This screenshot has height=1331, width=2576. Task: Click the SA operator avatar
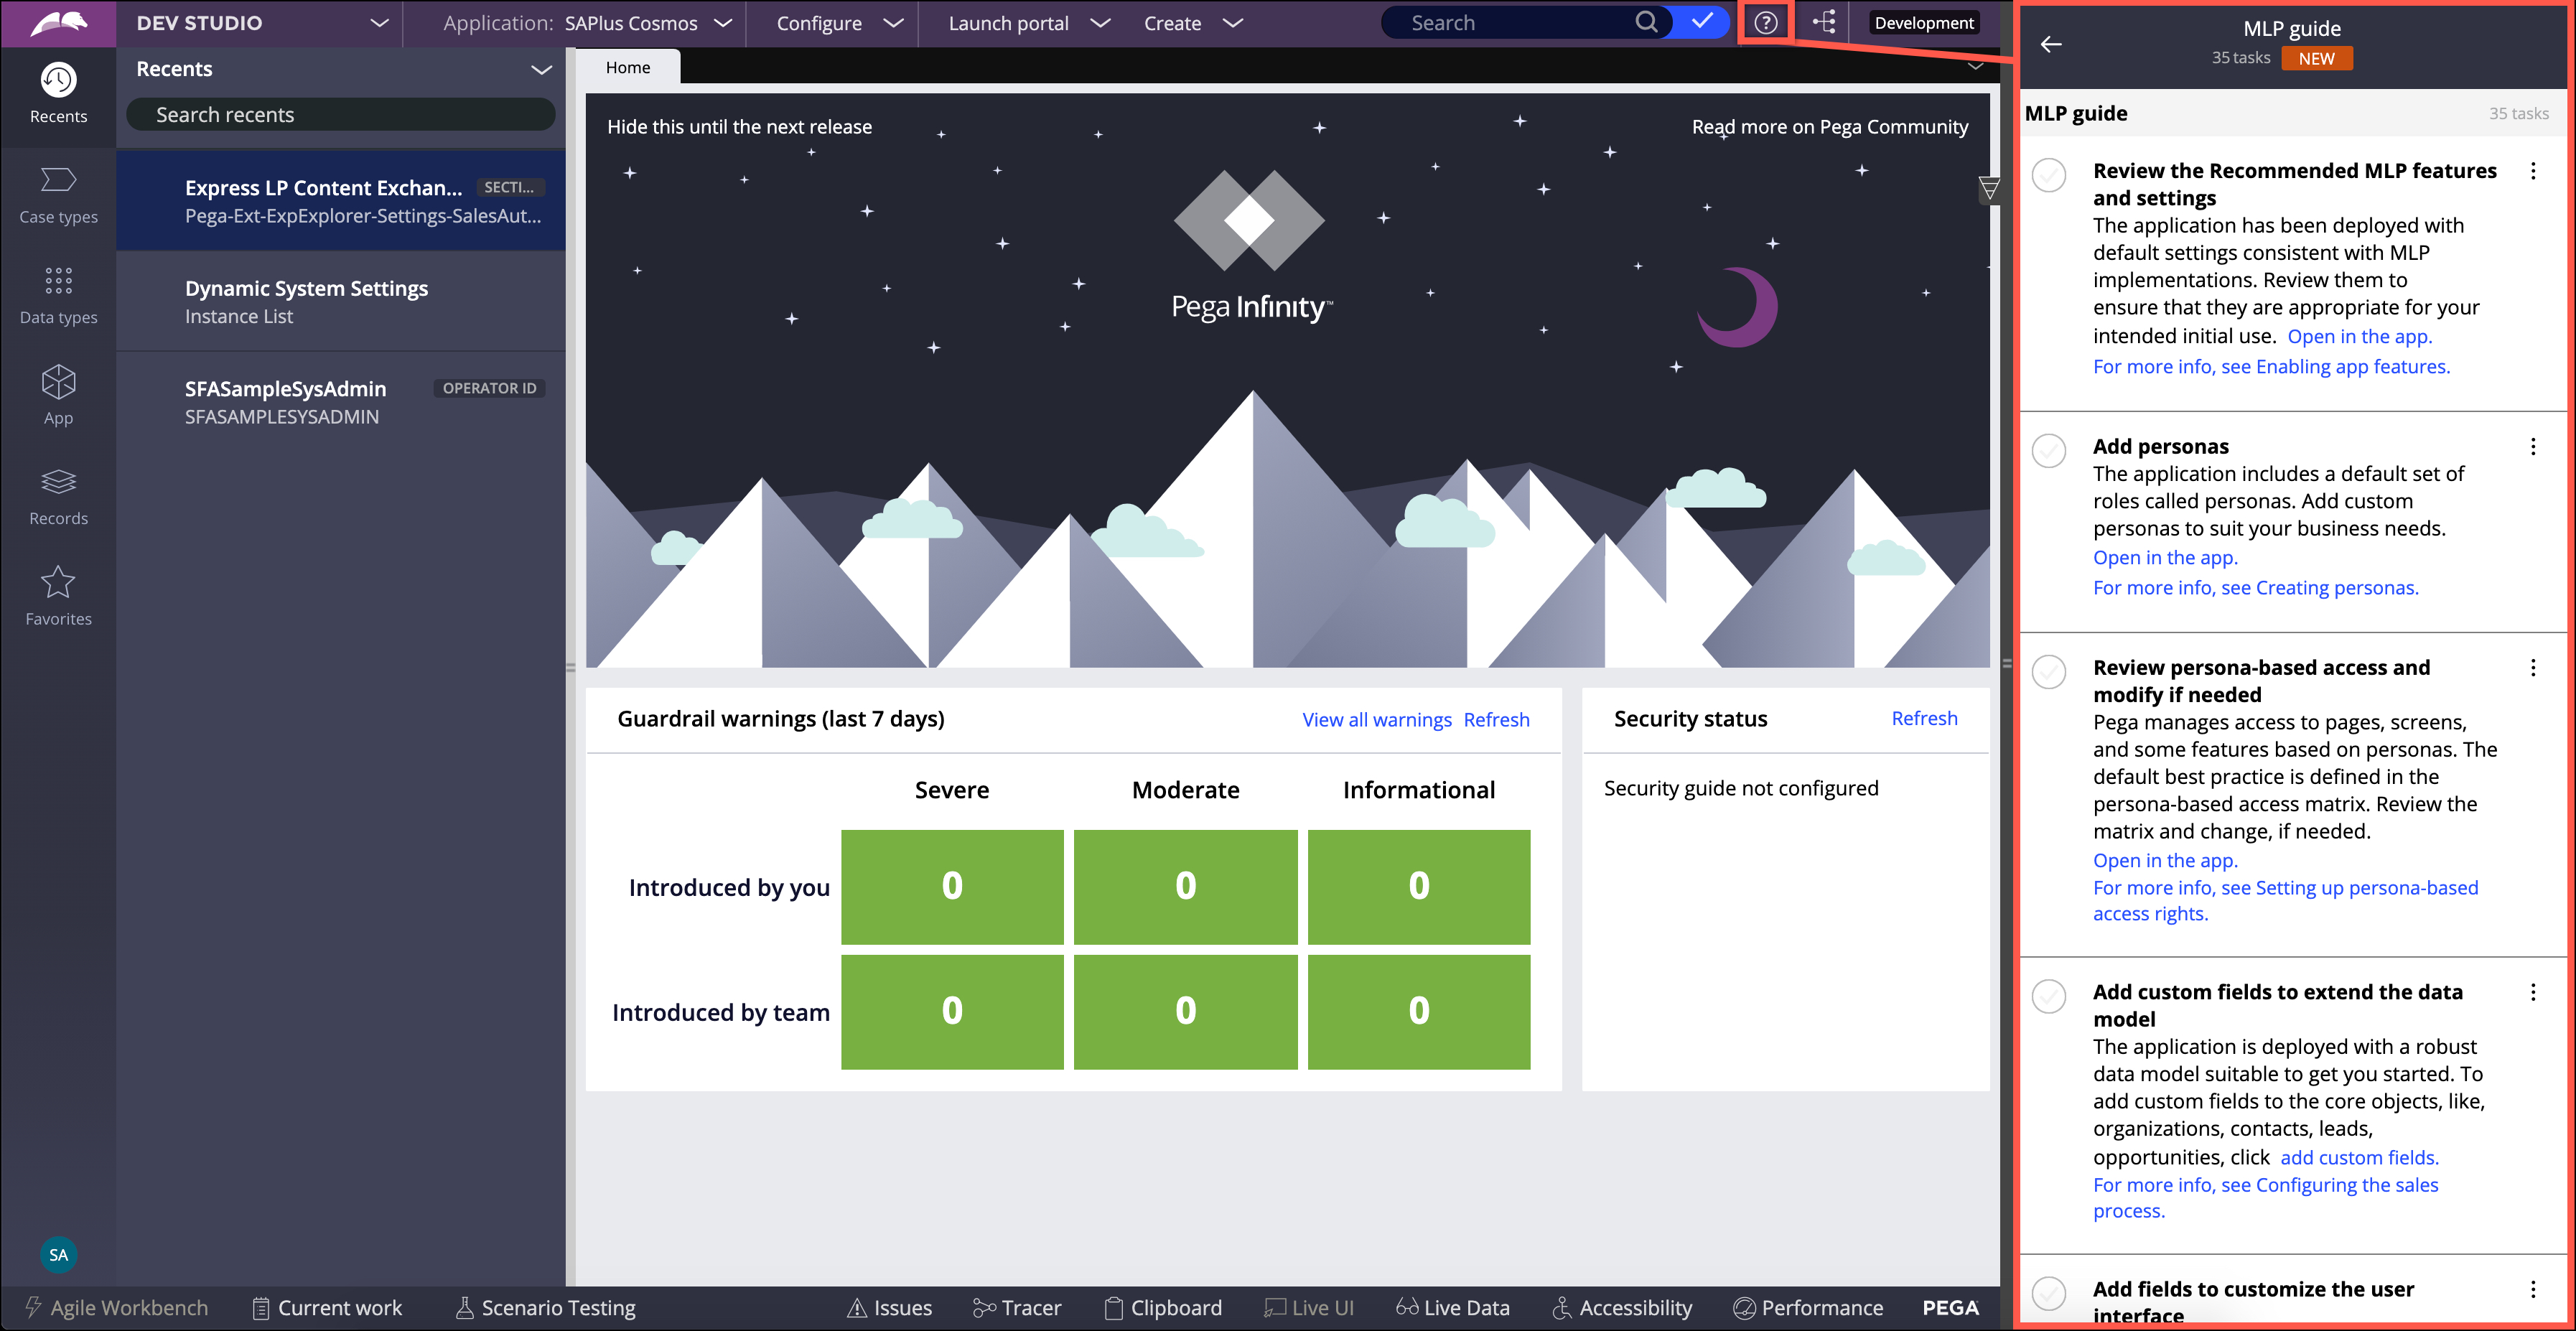58,1254
